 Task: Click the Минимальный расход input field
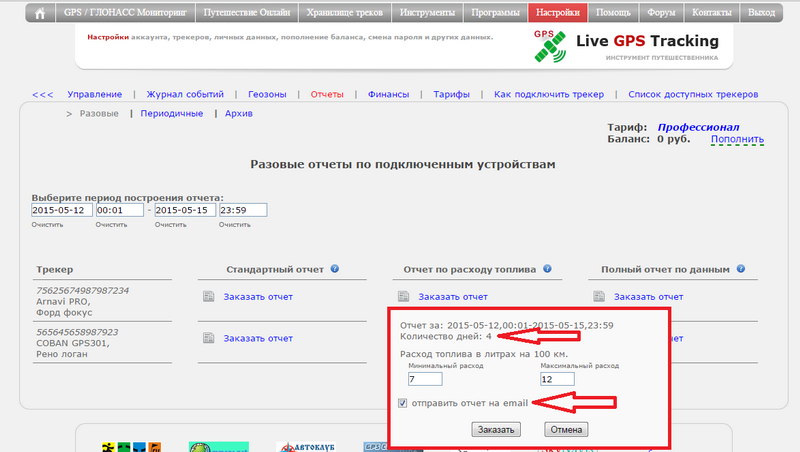coord(425,379)
